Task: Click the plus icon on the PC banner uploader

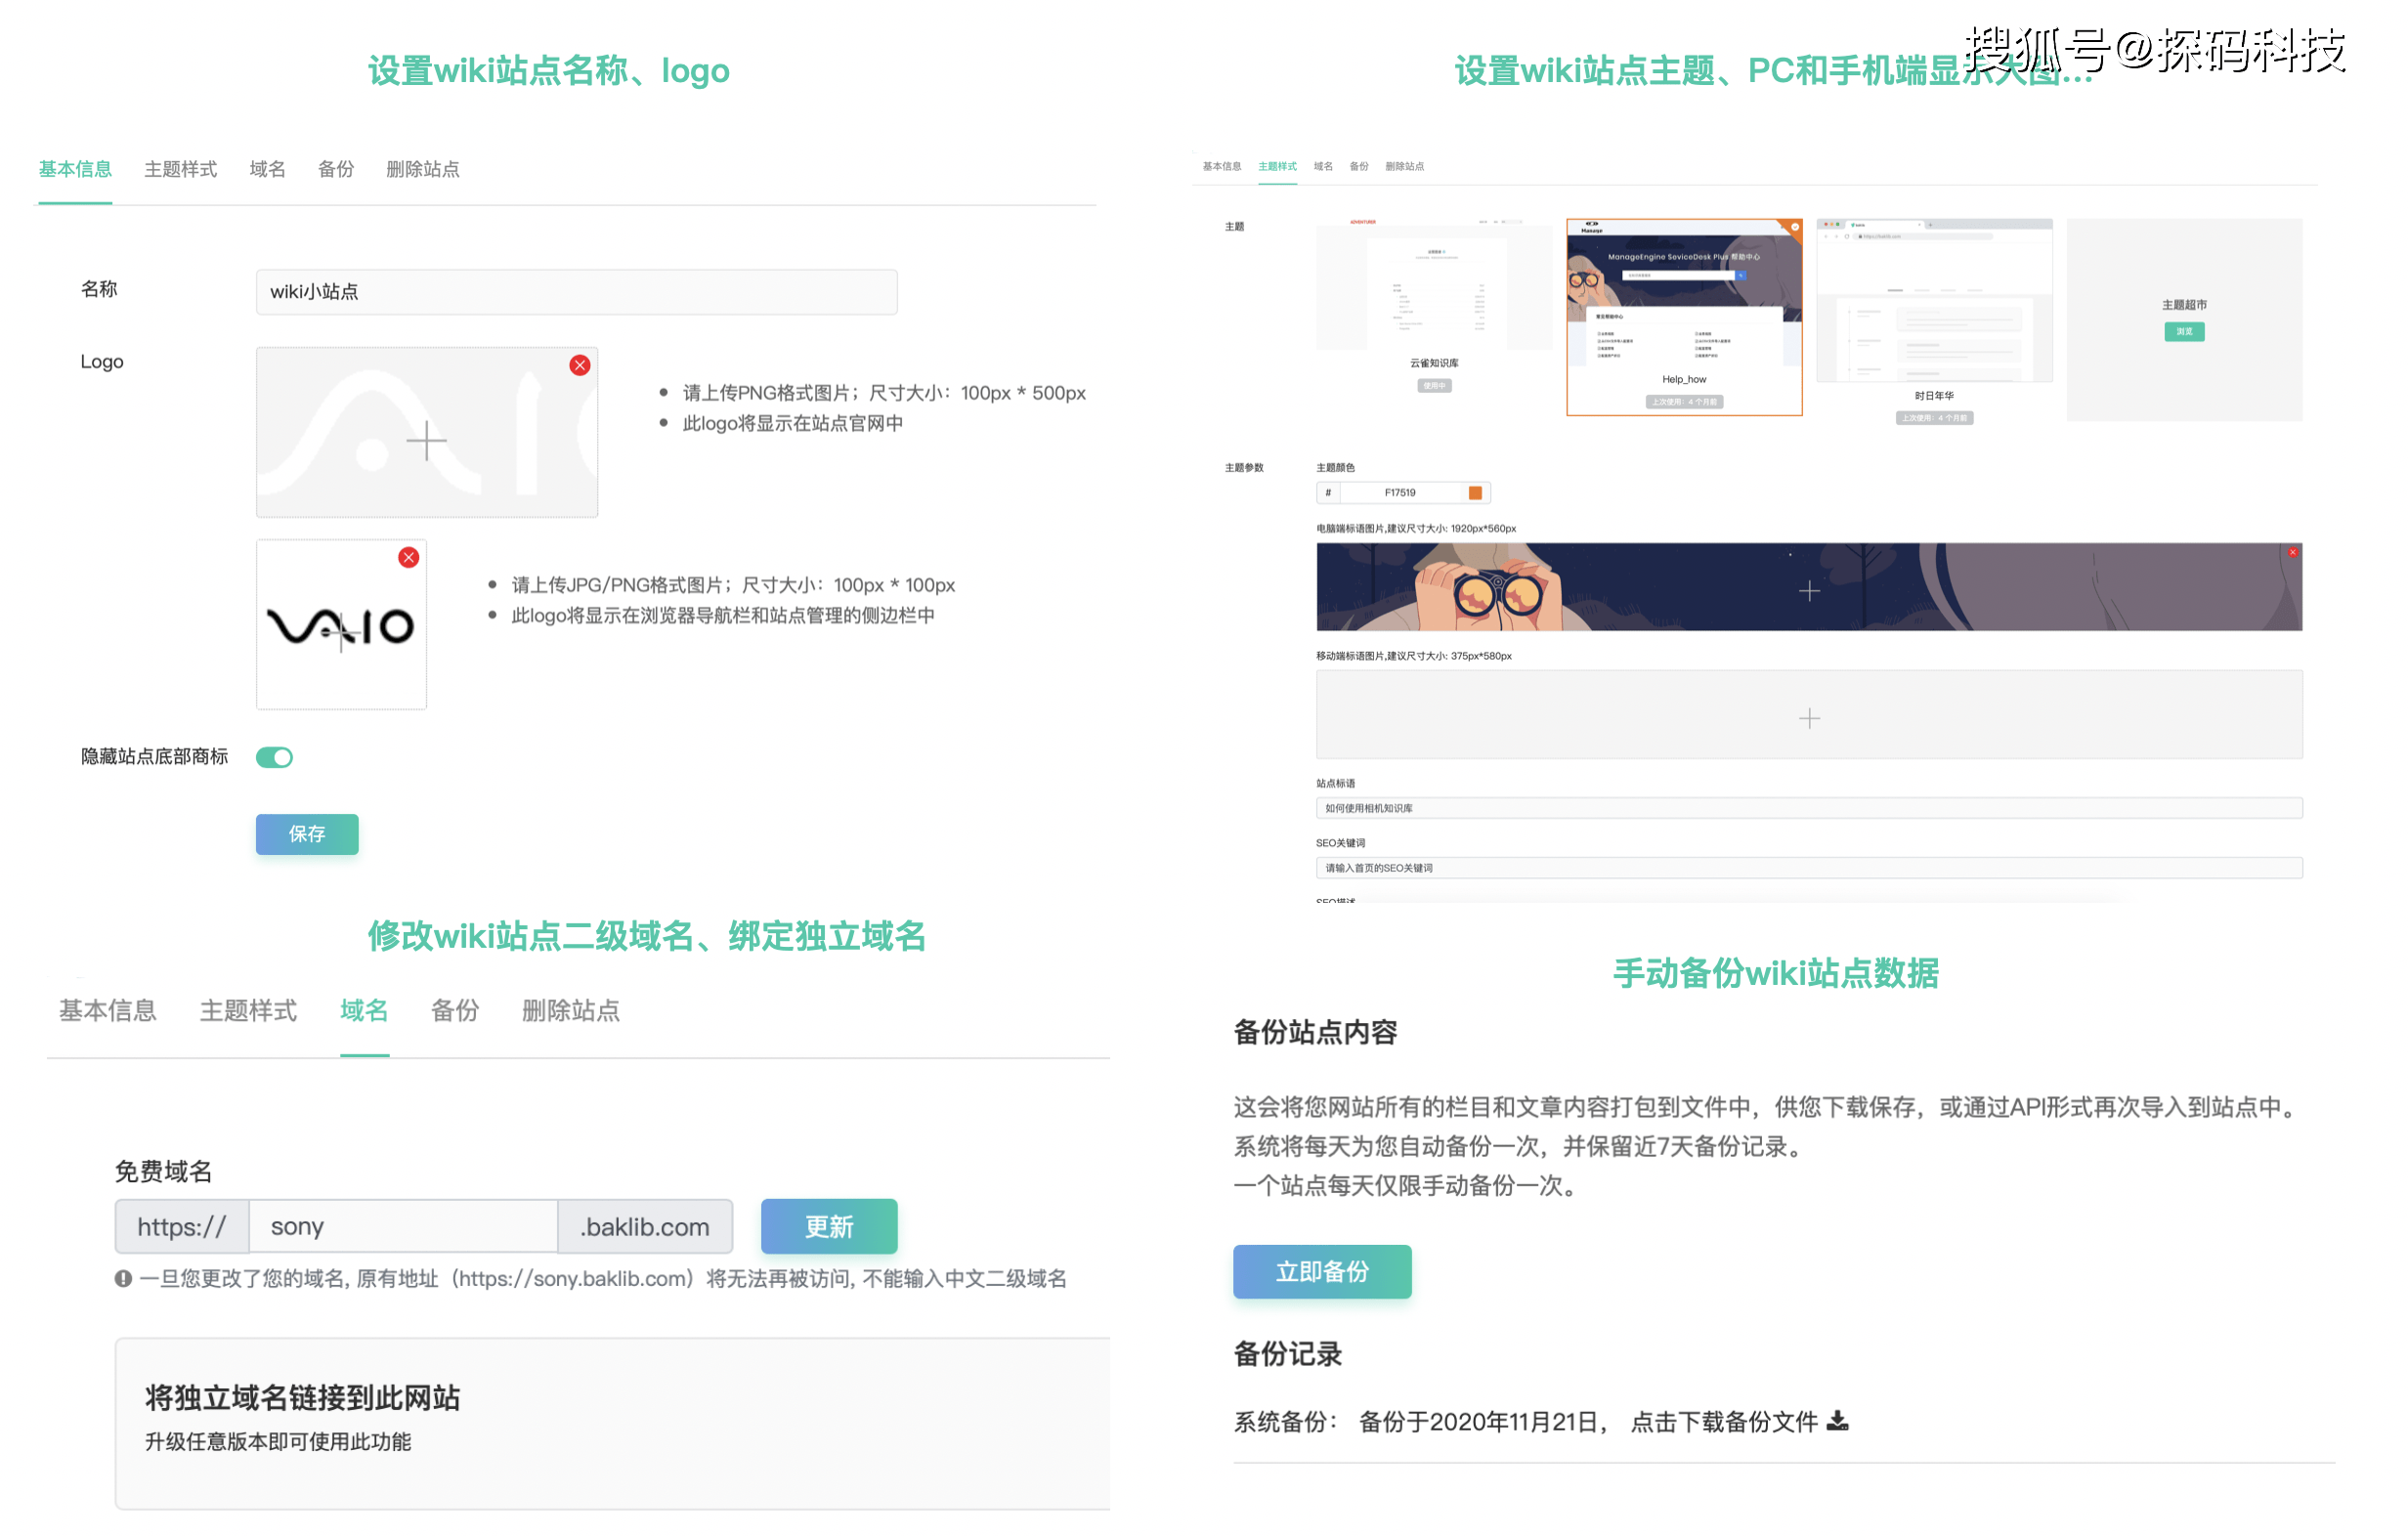Action: pyautogui.click(x=1808, y=591)
